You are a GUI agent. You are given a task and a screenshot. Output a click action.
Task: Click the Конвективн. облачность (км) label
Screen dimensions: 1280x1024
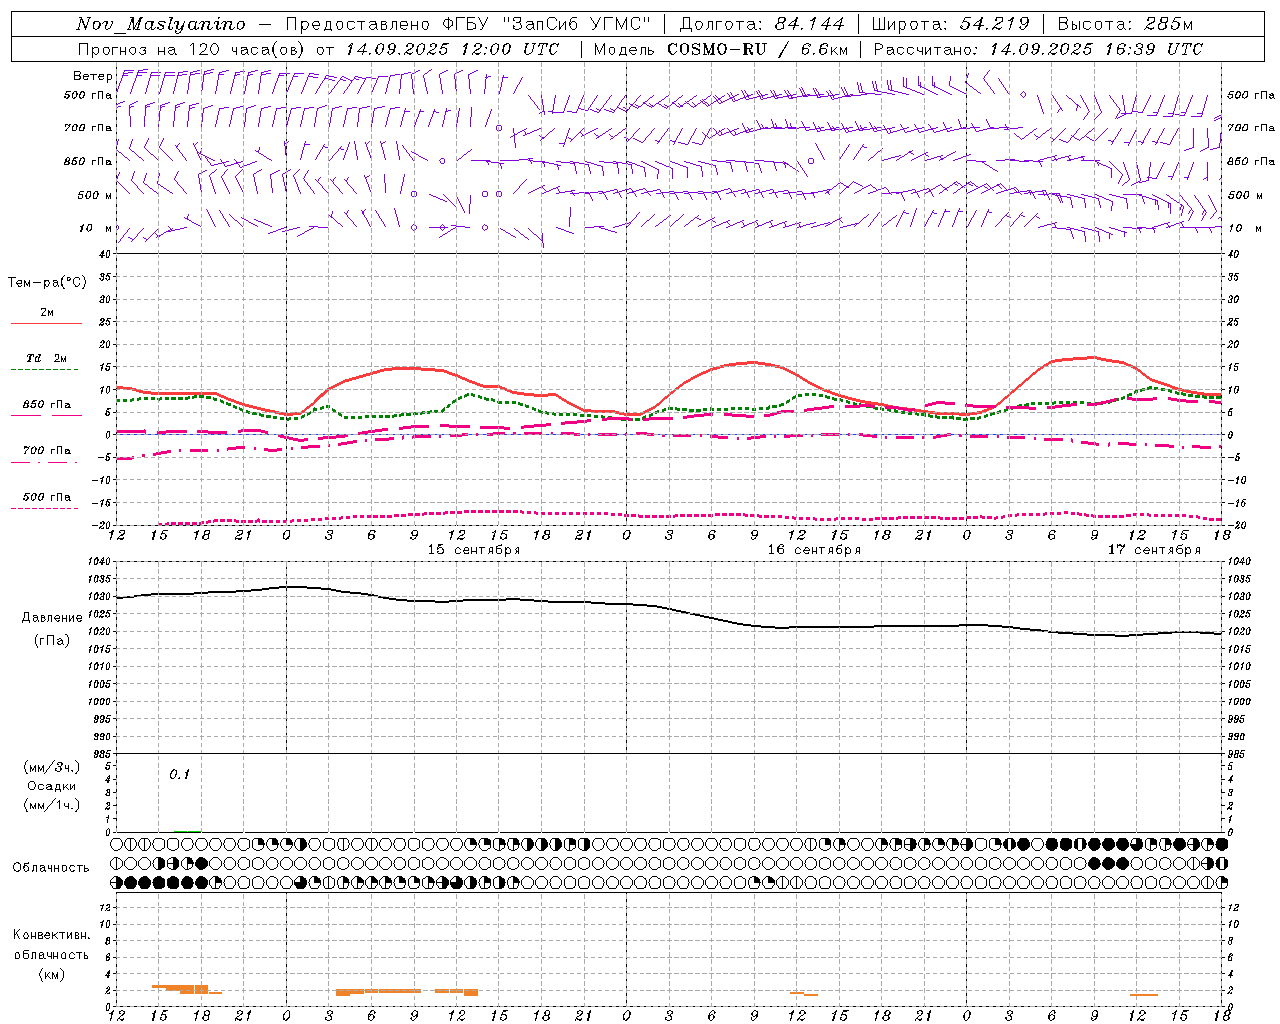tap(51, 954)
